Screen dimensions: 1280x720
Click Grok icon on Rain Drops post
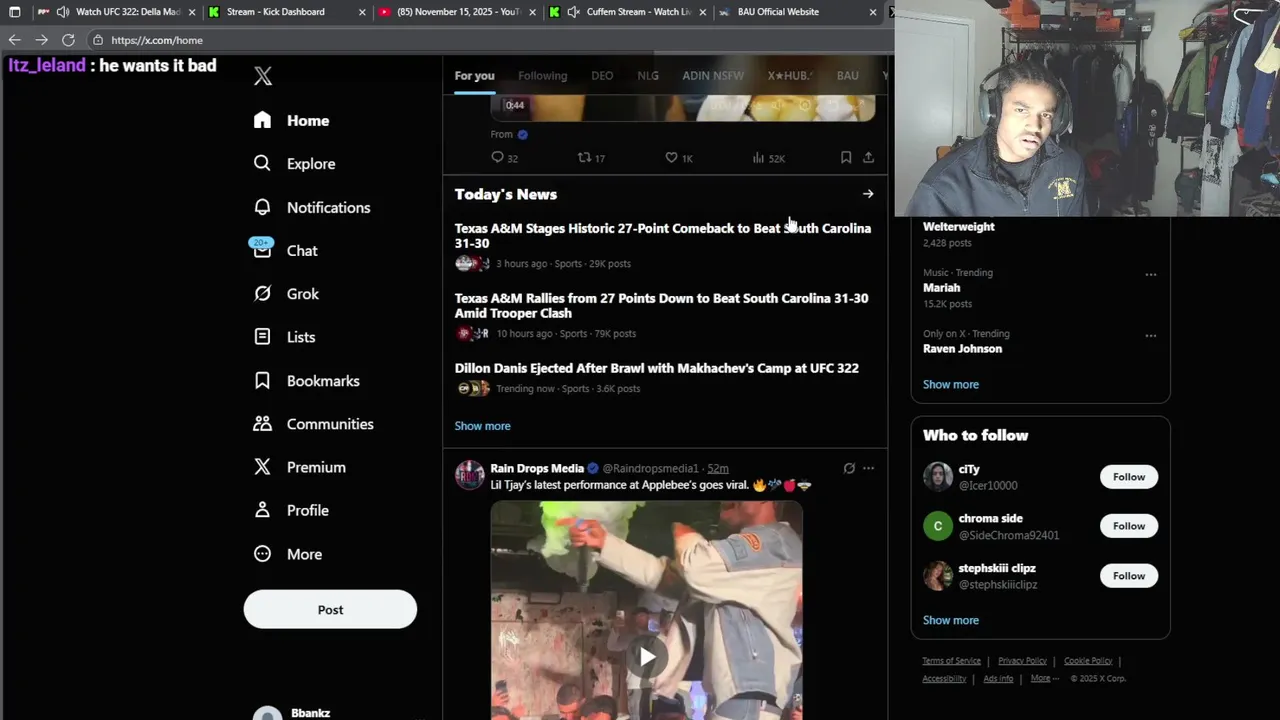click(x=849, y=468)
